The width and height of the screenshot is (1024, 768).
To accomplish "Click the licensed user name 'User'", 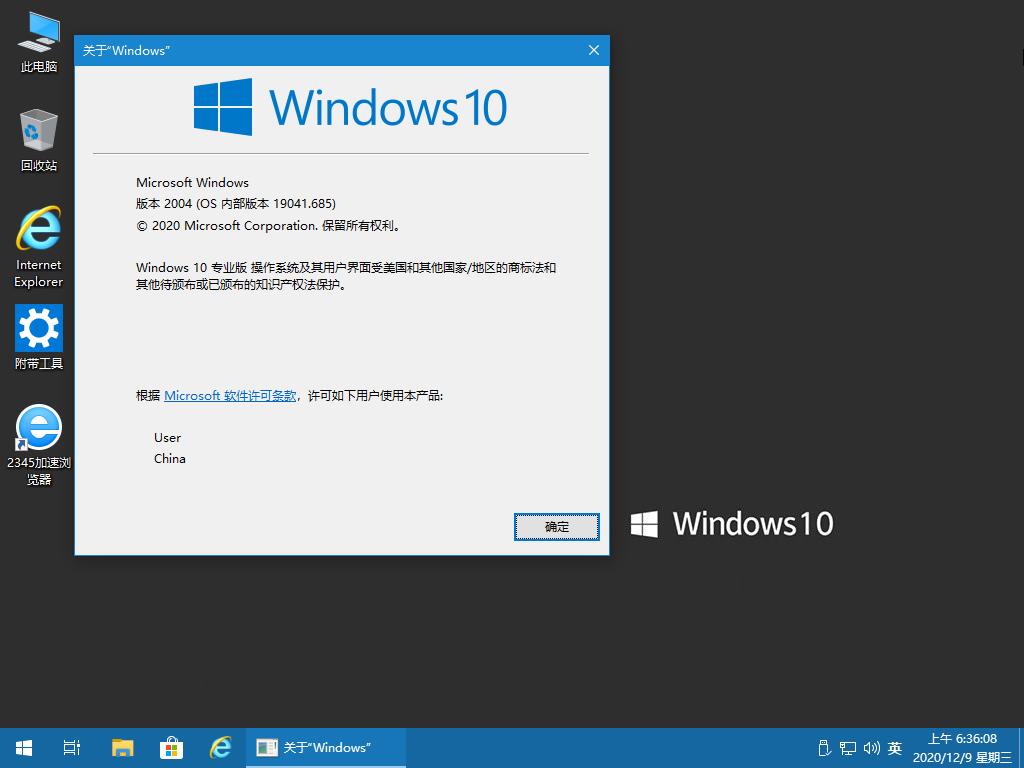I will pos(167,438).
